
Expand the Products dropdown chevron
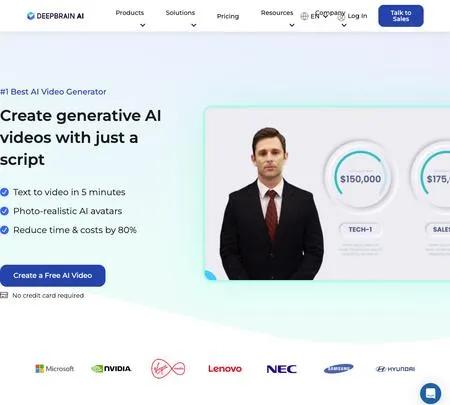point(143,25)
